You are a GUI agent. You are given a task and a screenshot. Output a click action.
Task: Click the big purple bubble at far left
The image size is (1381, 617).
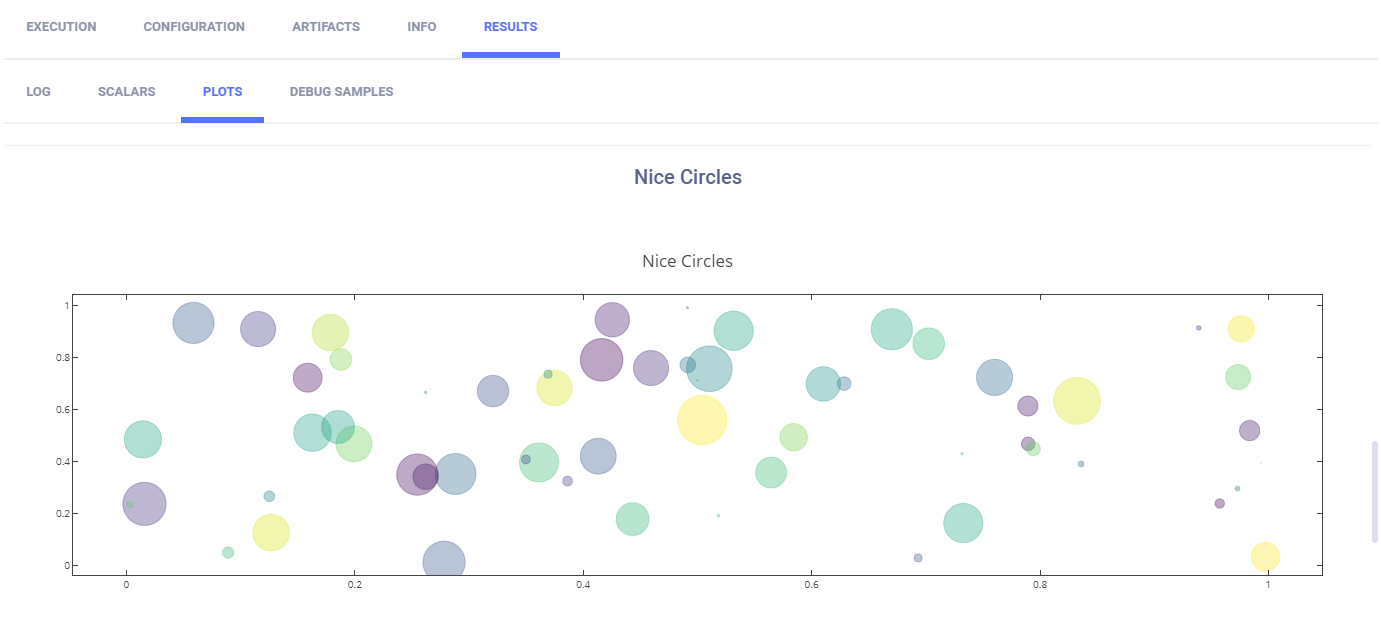click(x=144, y=503)
